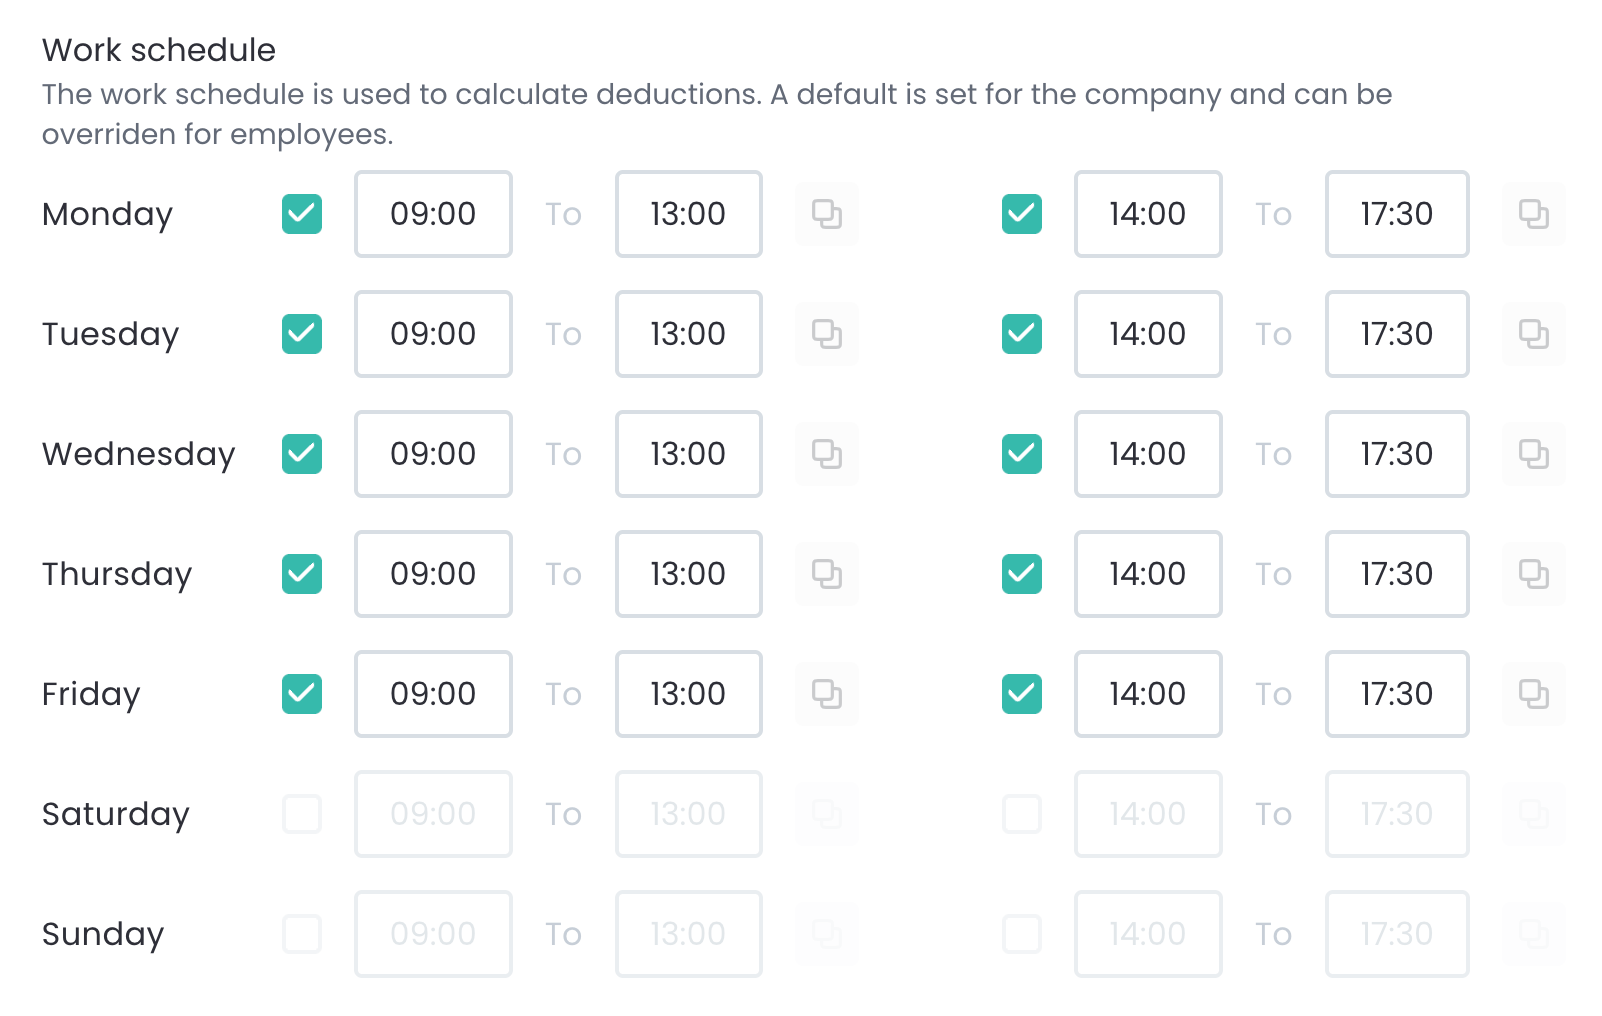
Task: Edit Tuesday morning end time 13:00
Action: tap(689, 334)
